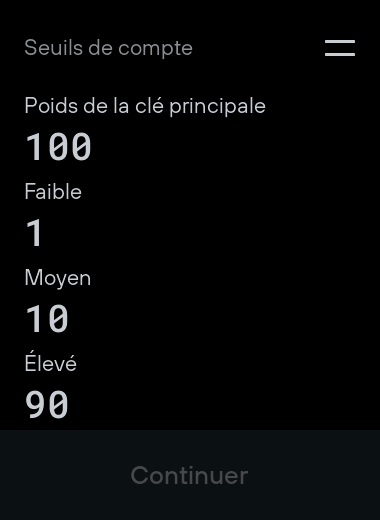Click the Faible threshold label
Screen dimensions: 380x520
(53, 192)
